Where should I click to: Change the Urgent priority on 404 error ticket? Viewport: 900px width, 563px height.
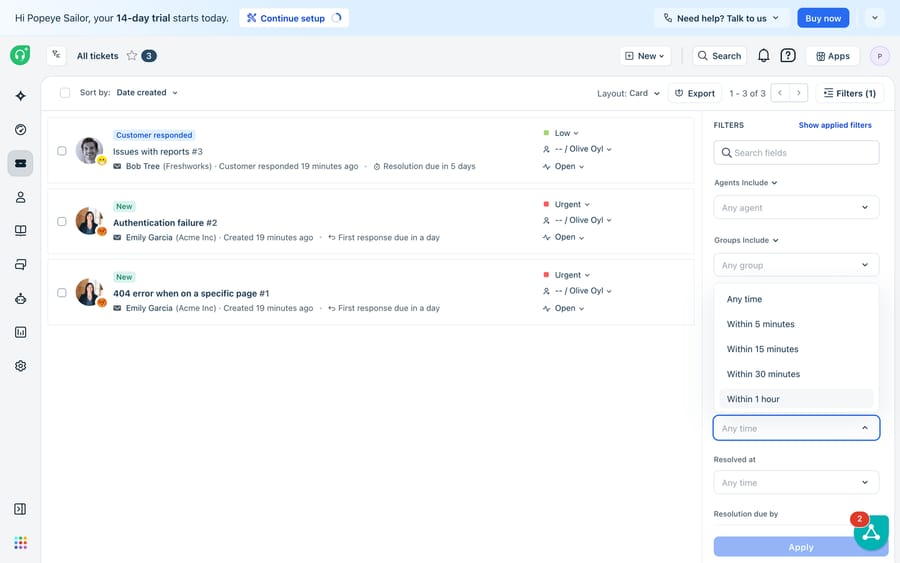[567, 275]
